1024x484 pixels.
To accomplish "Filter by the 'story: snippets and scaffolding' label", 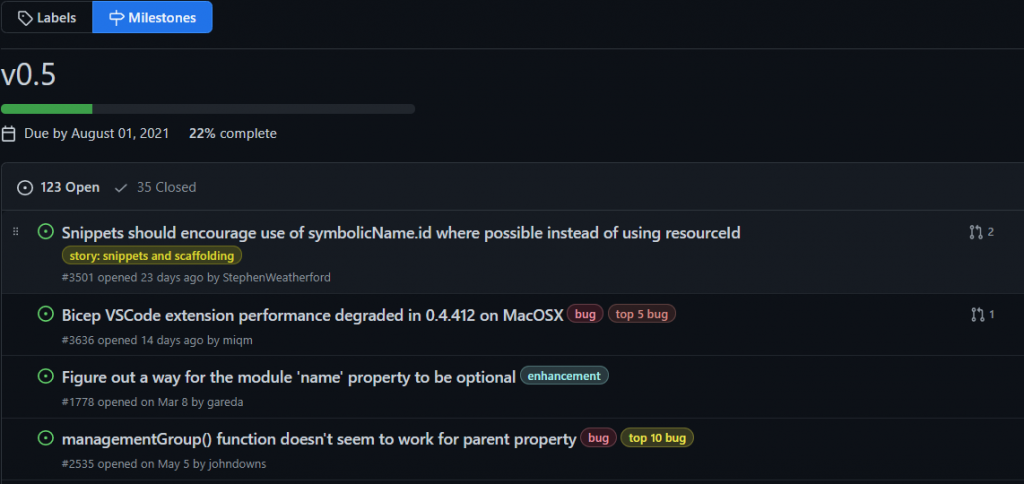I will point(152,256).
